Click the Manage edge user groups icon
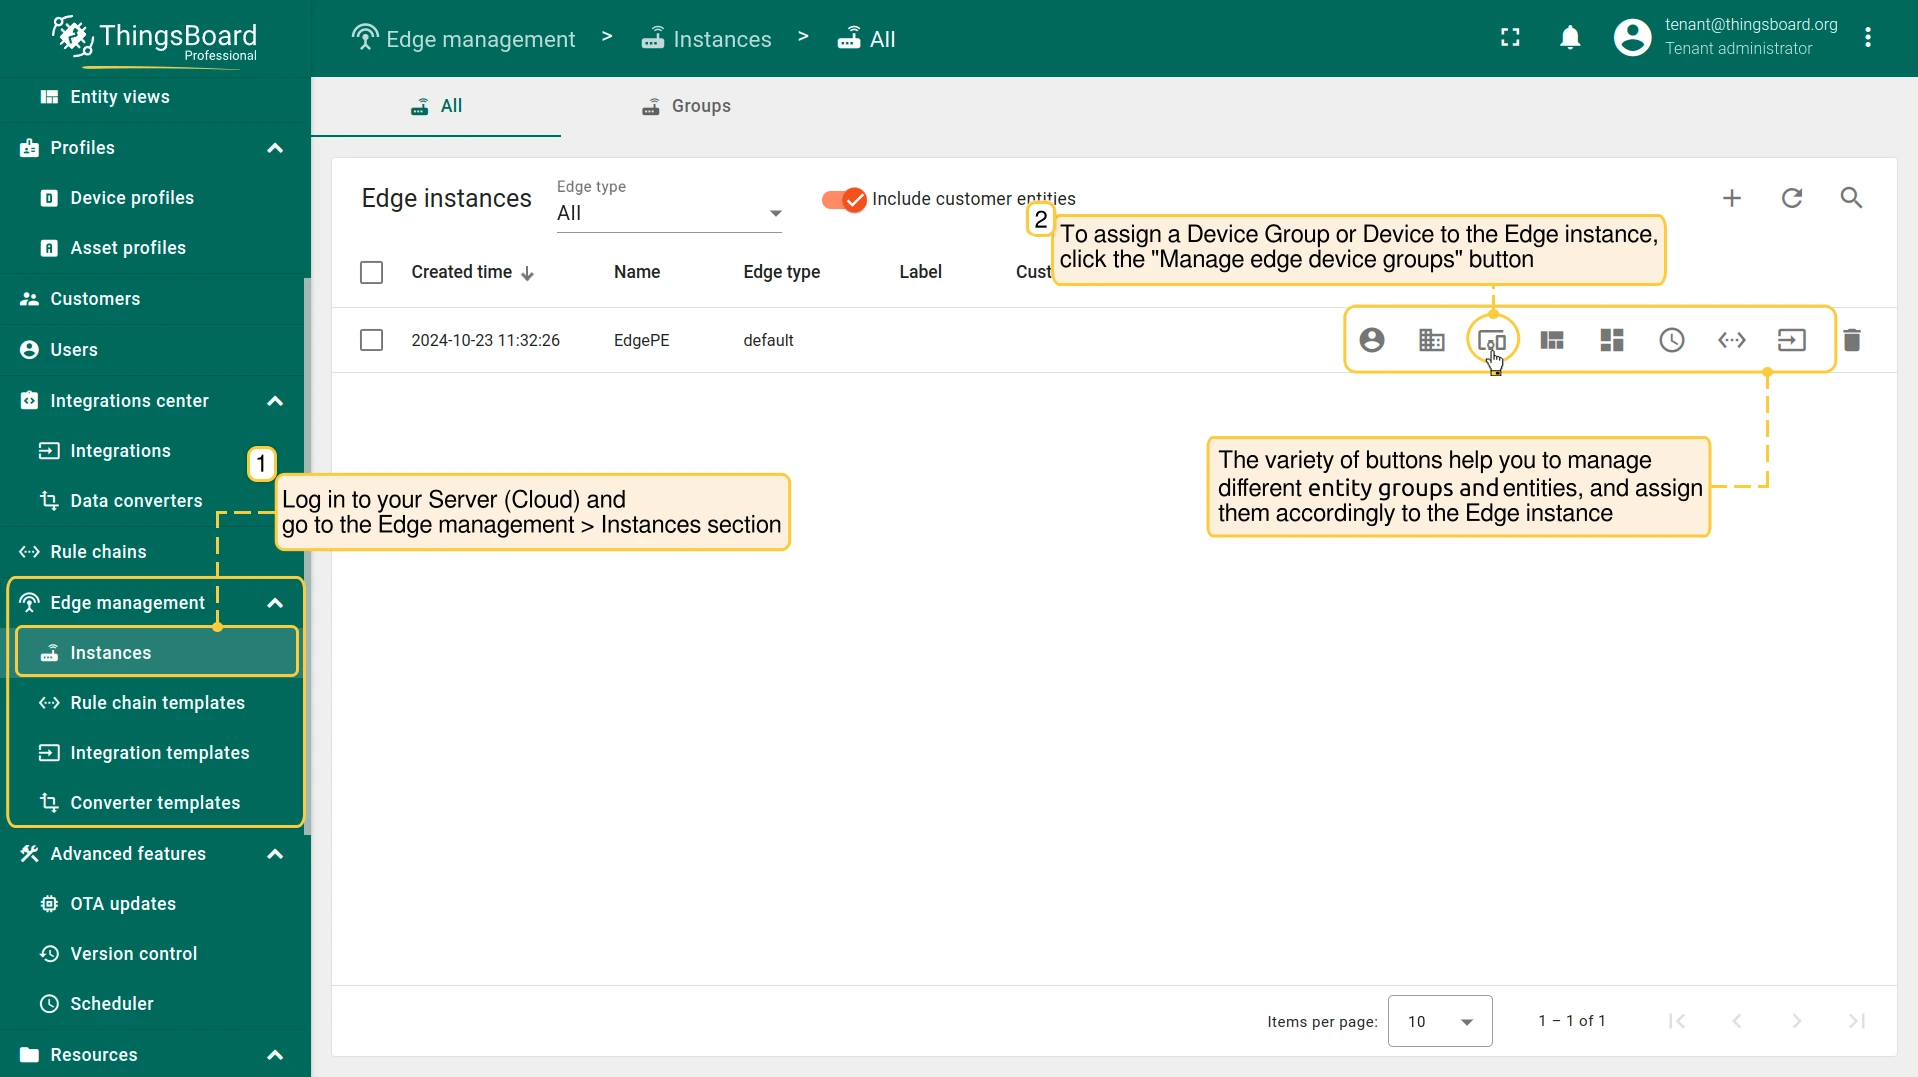This screenshot has height=1077, width=1918. [x=1371, y=341]
